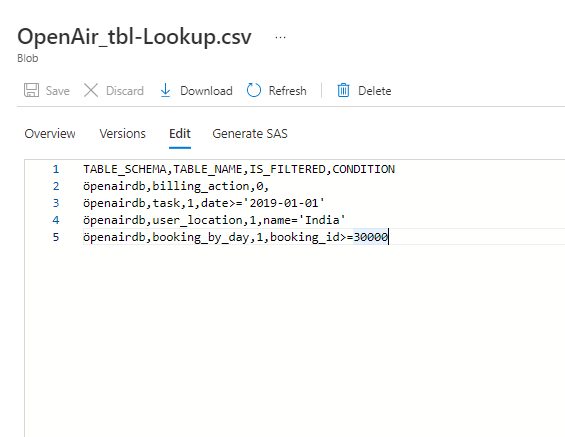Open the Generate SAS tab

coord(250,134)
